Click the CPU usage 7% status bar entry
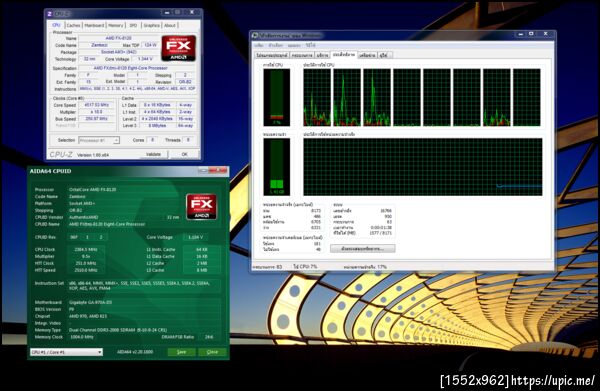This screenshot has width=600, height=391. click(305, 267)
